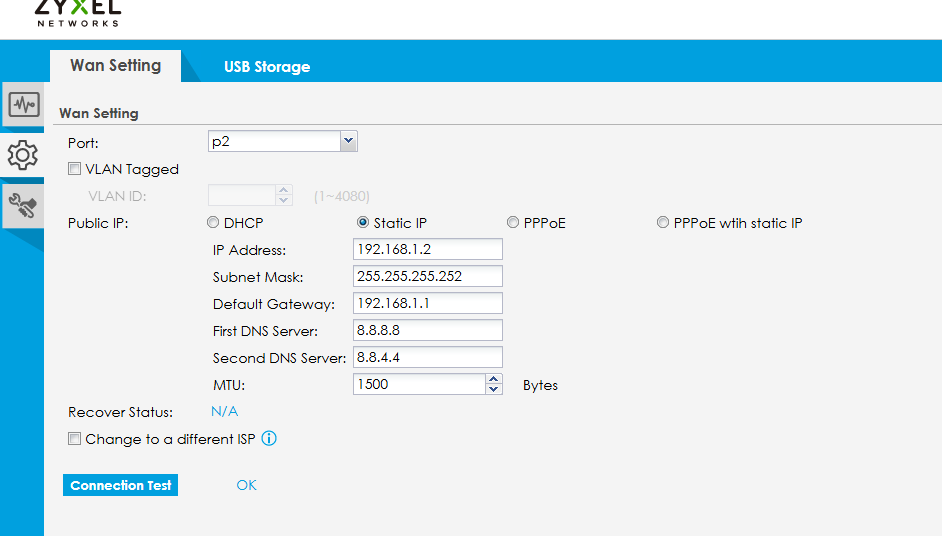Click the N/A Recover Status link
The height and width of the screenshot is (536, 942).
pyautogui.click(x=225, y=412)
